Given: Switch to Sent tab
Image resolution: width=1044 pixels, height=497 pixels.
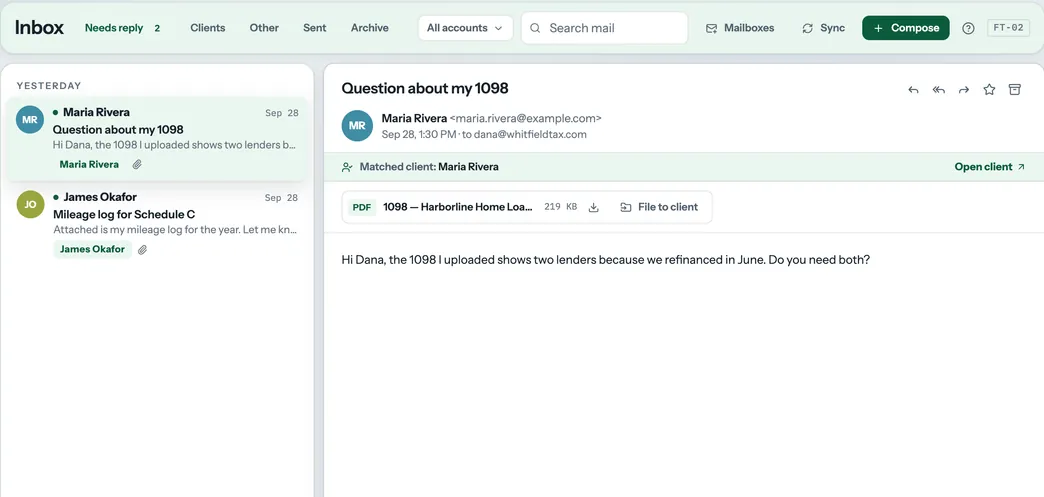Looking at the screenshot, I should (315, 28).
